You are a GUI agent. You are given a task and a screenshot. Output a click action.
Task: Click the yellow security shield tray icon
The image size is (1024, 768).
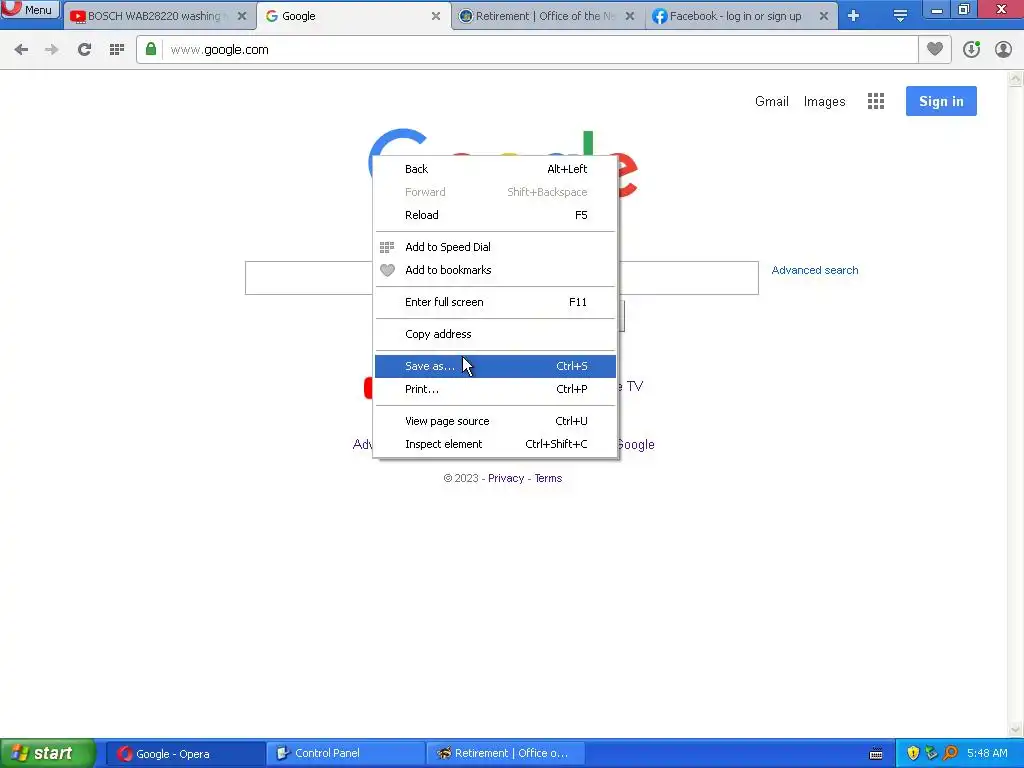[913, 754]
